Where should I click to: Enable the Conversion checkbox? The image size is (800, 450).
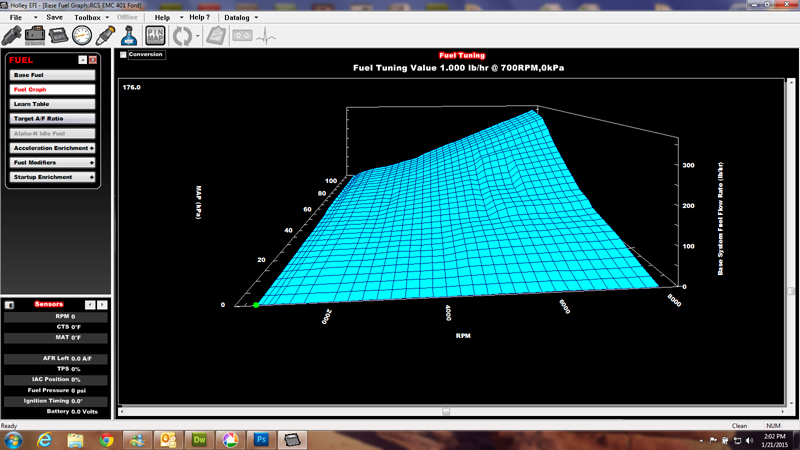point(123,55)
